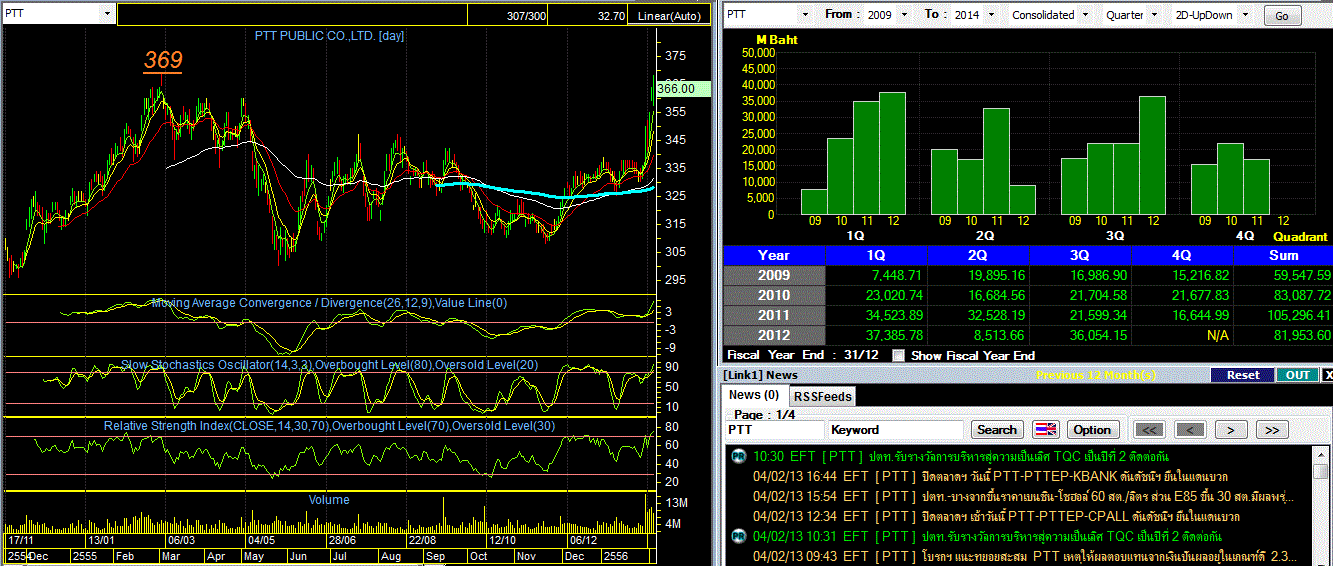Click the Volume panel label

[x=329, y=499]
